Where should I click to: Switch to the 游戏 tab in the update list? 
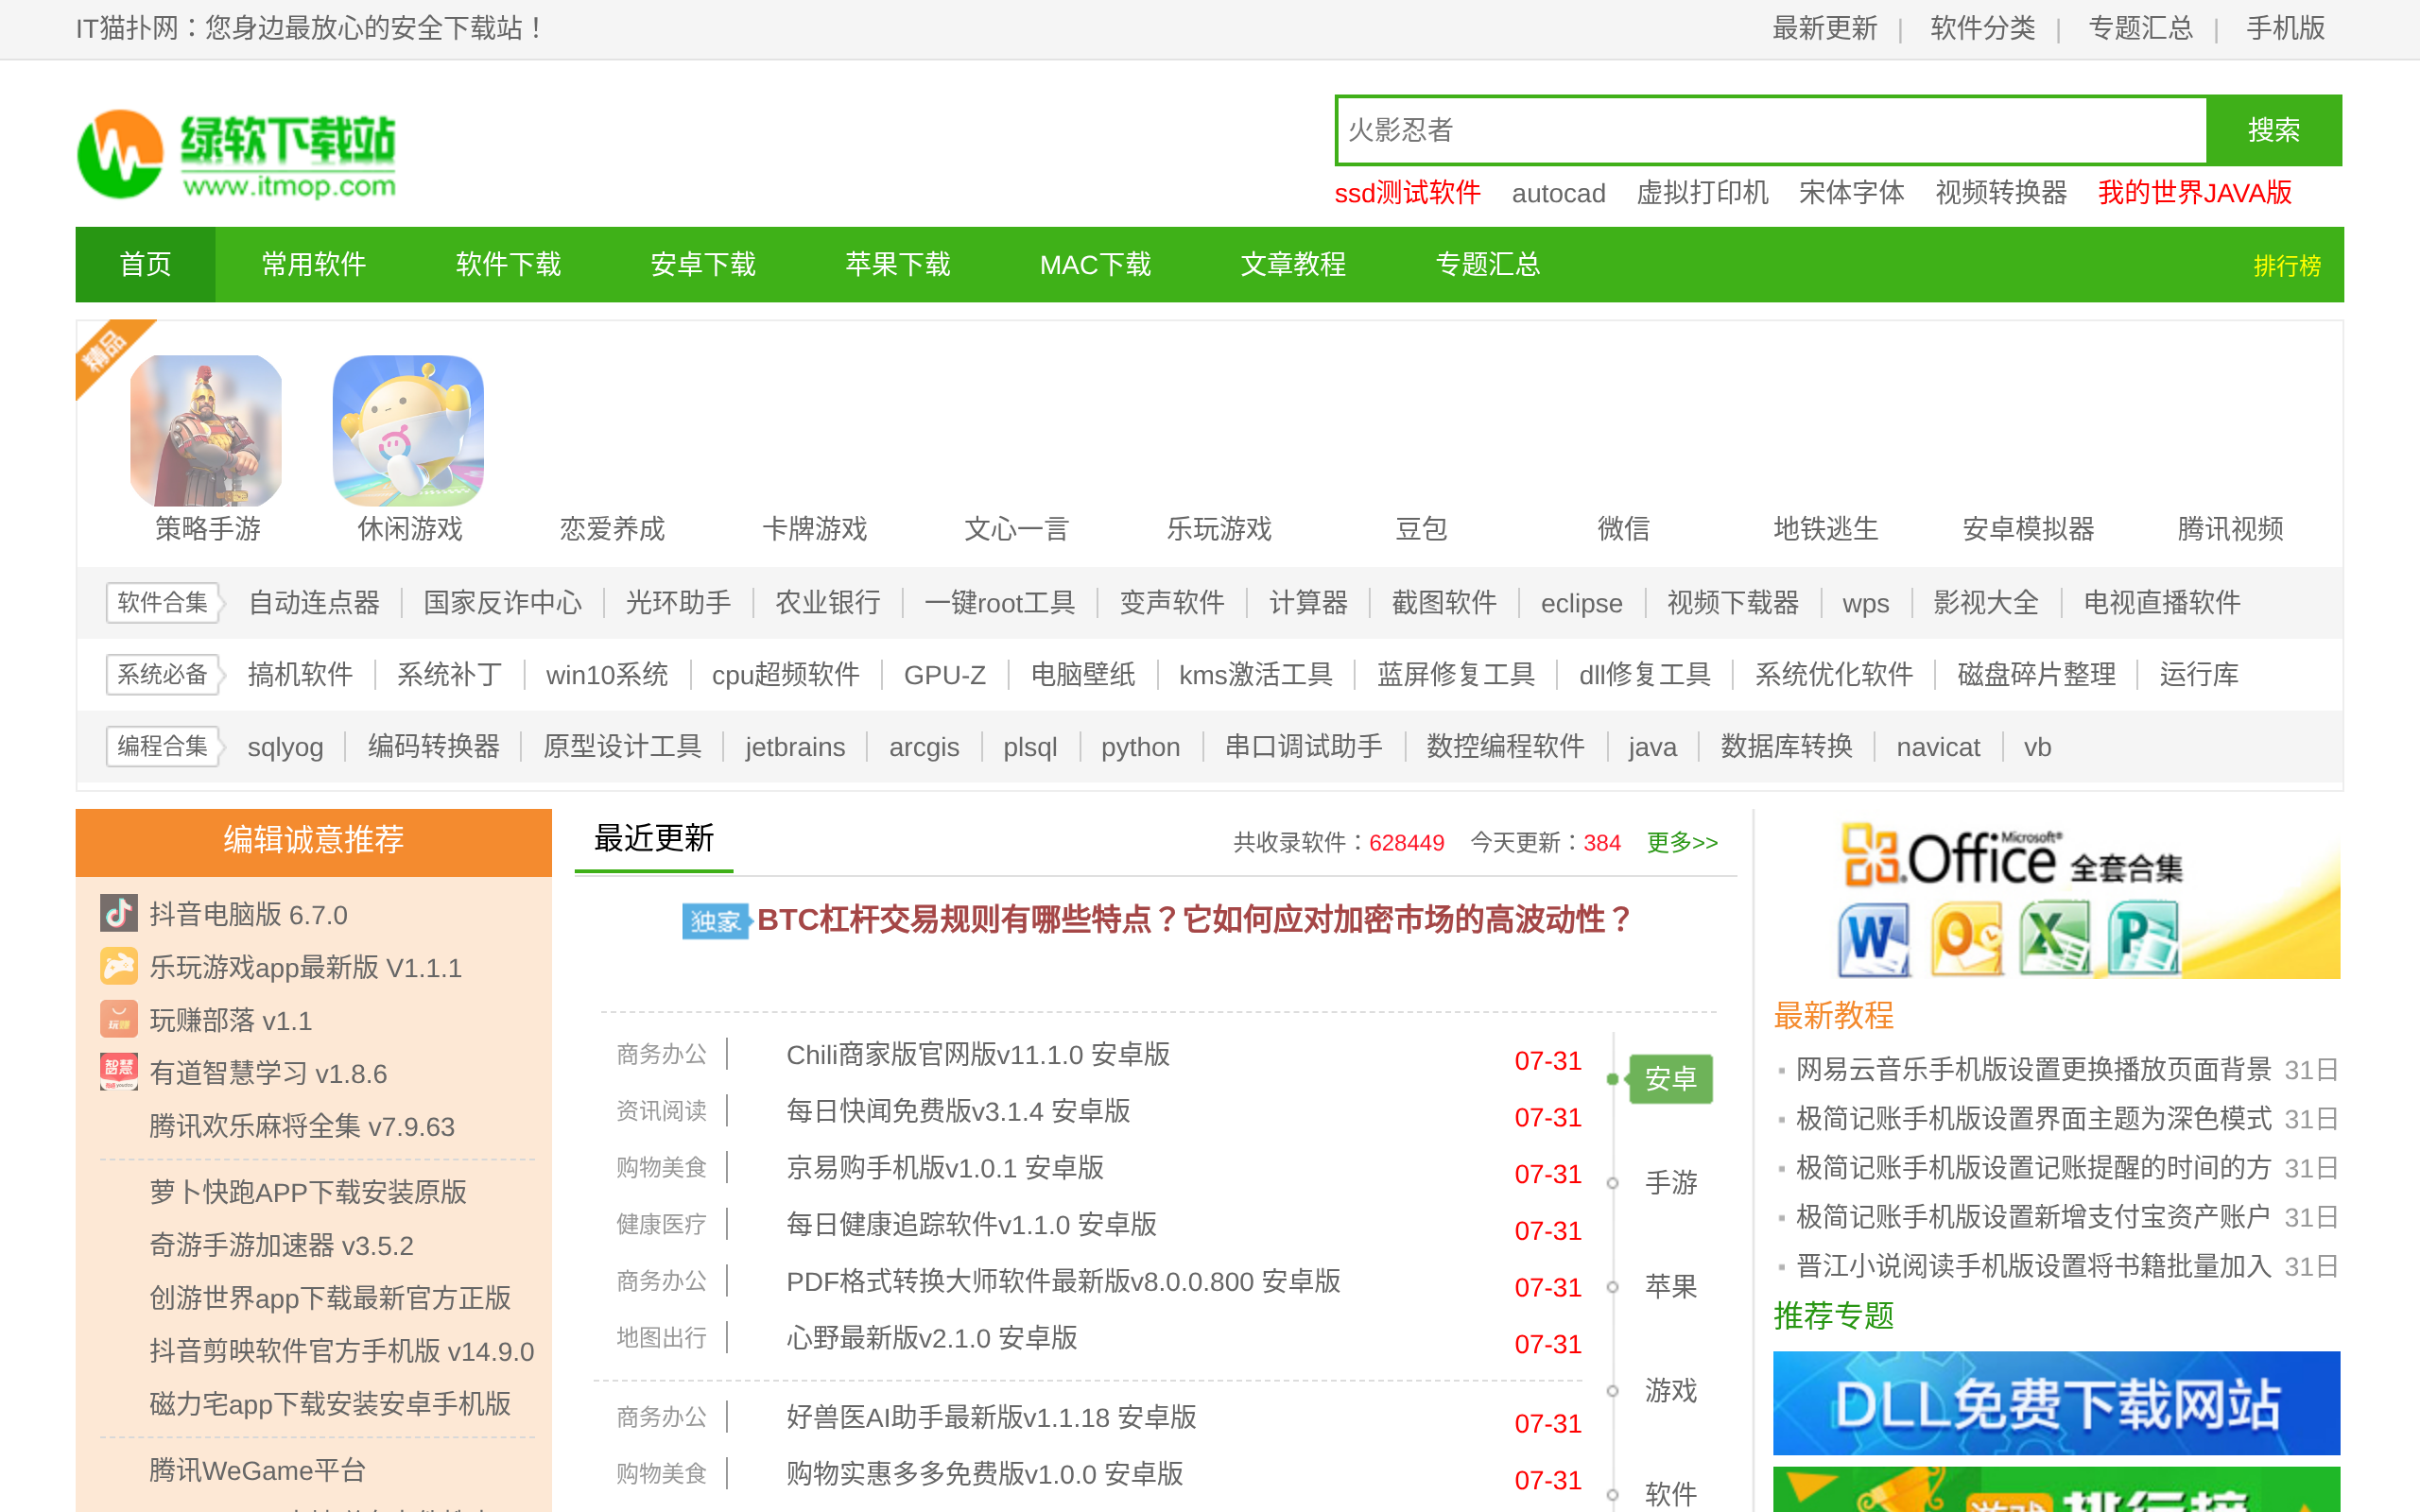pyautogui.click(x=1671, y=1391)
